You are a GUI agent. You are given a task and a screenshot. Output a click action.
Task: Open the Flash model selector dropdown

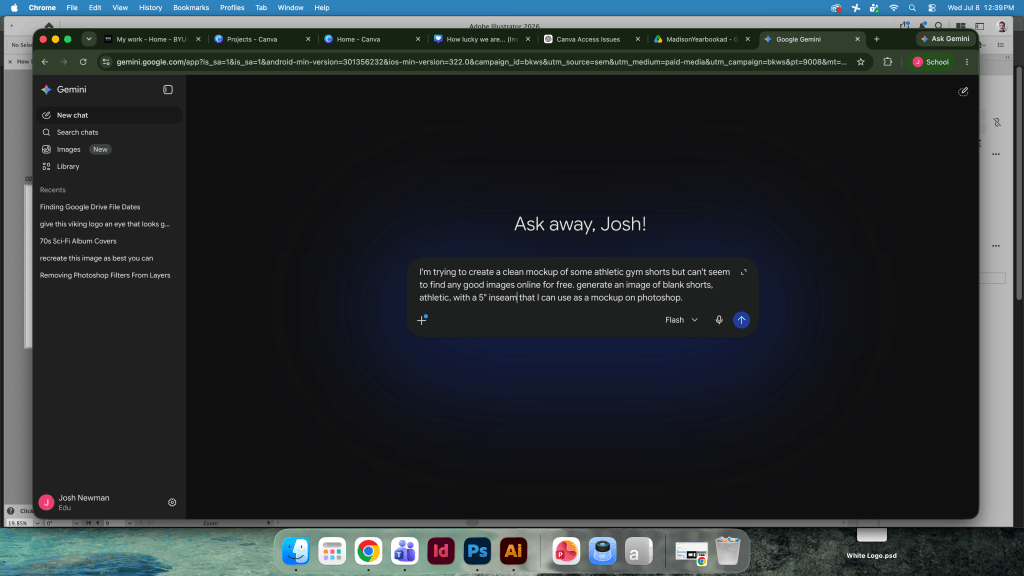click(x=681, y=320)
